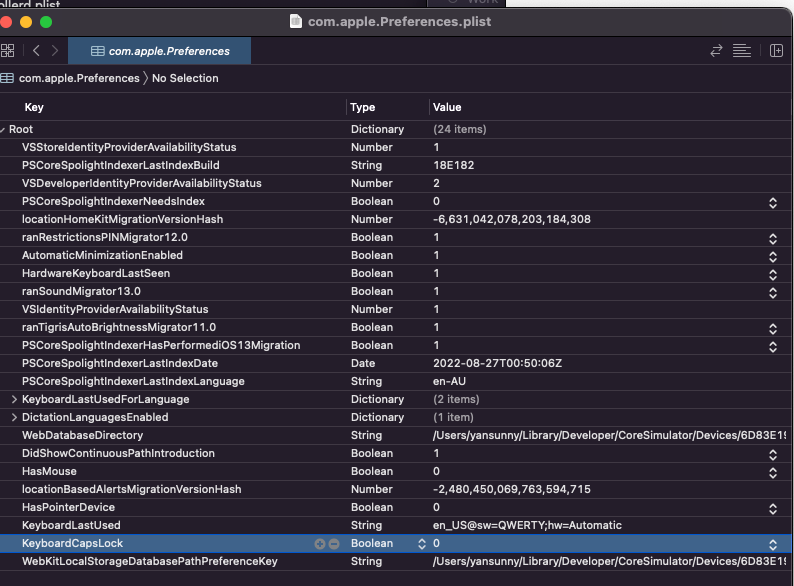Click the (24 items) Root value
This screenshot has width=794, height=586.
click(459, 129)
